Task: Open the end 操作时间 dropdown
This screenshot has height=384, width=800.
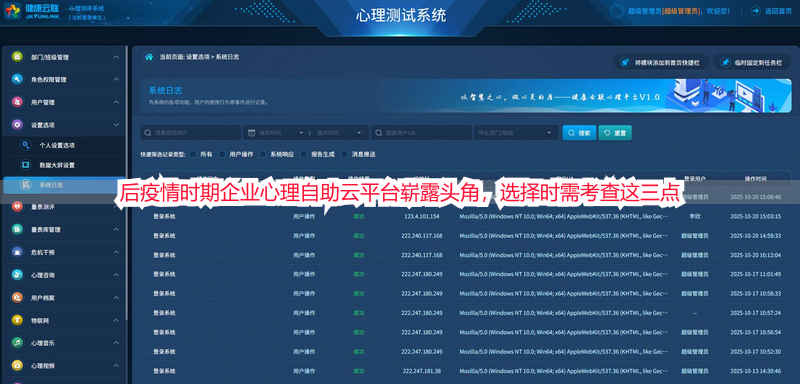Action: pyautogui.click(x=359, y=133)
